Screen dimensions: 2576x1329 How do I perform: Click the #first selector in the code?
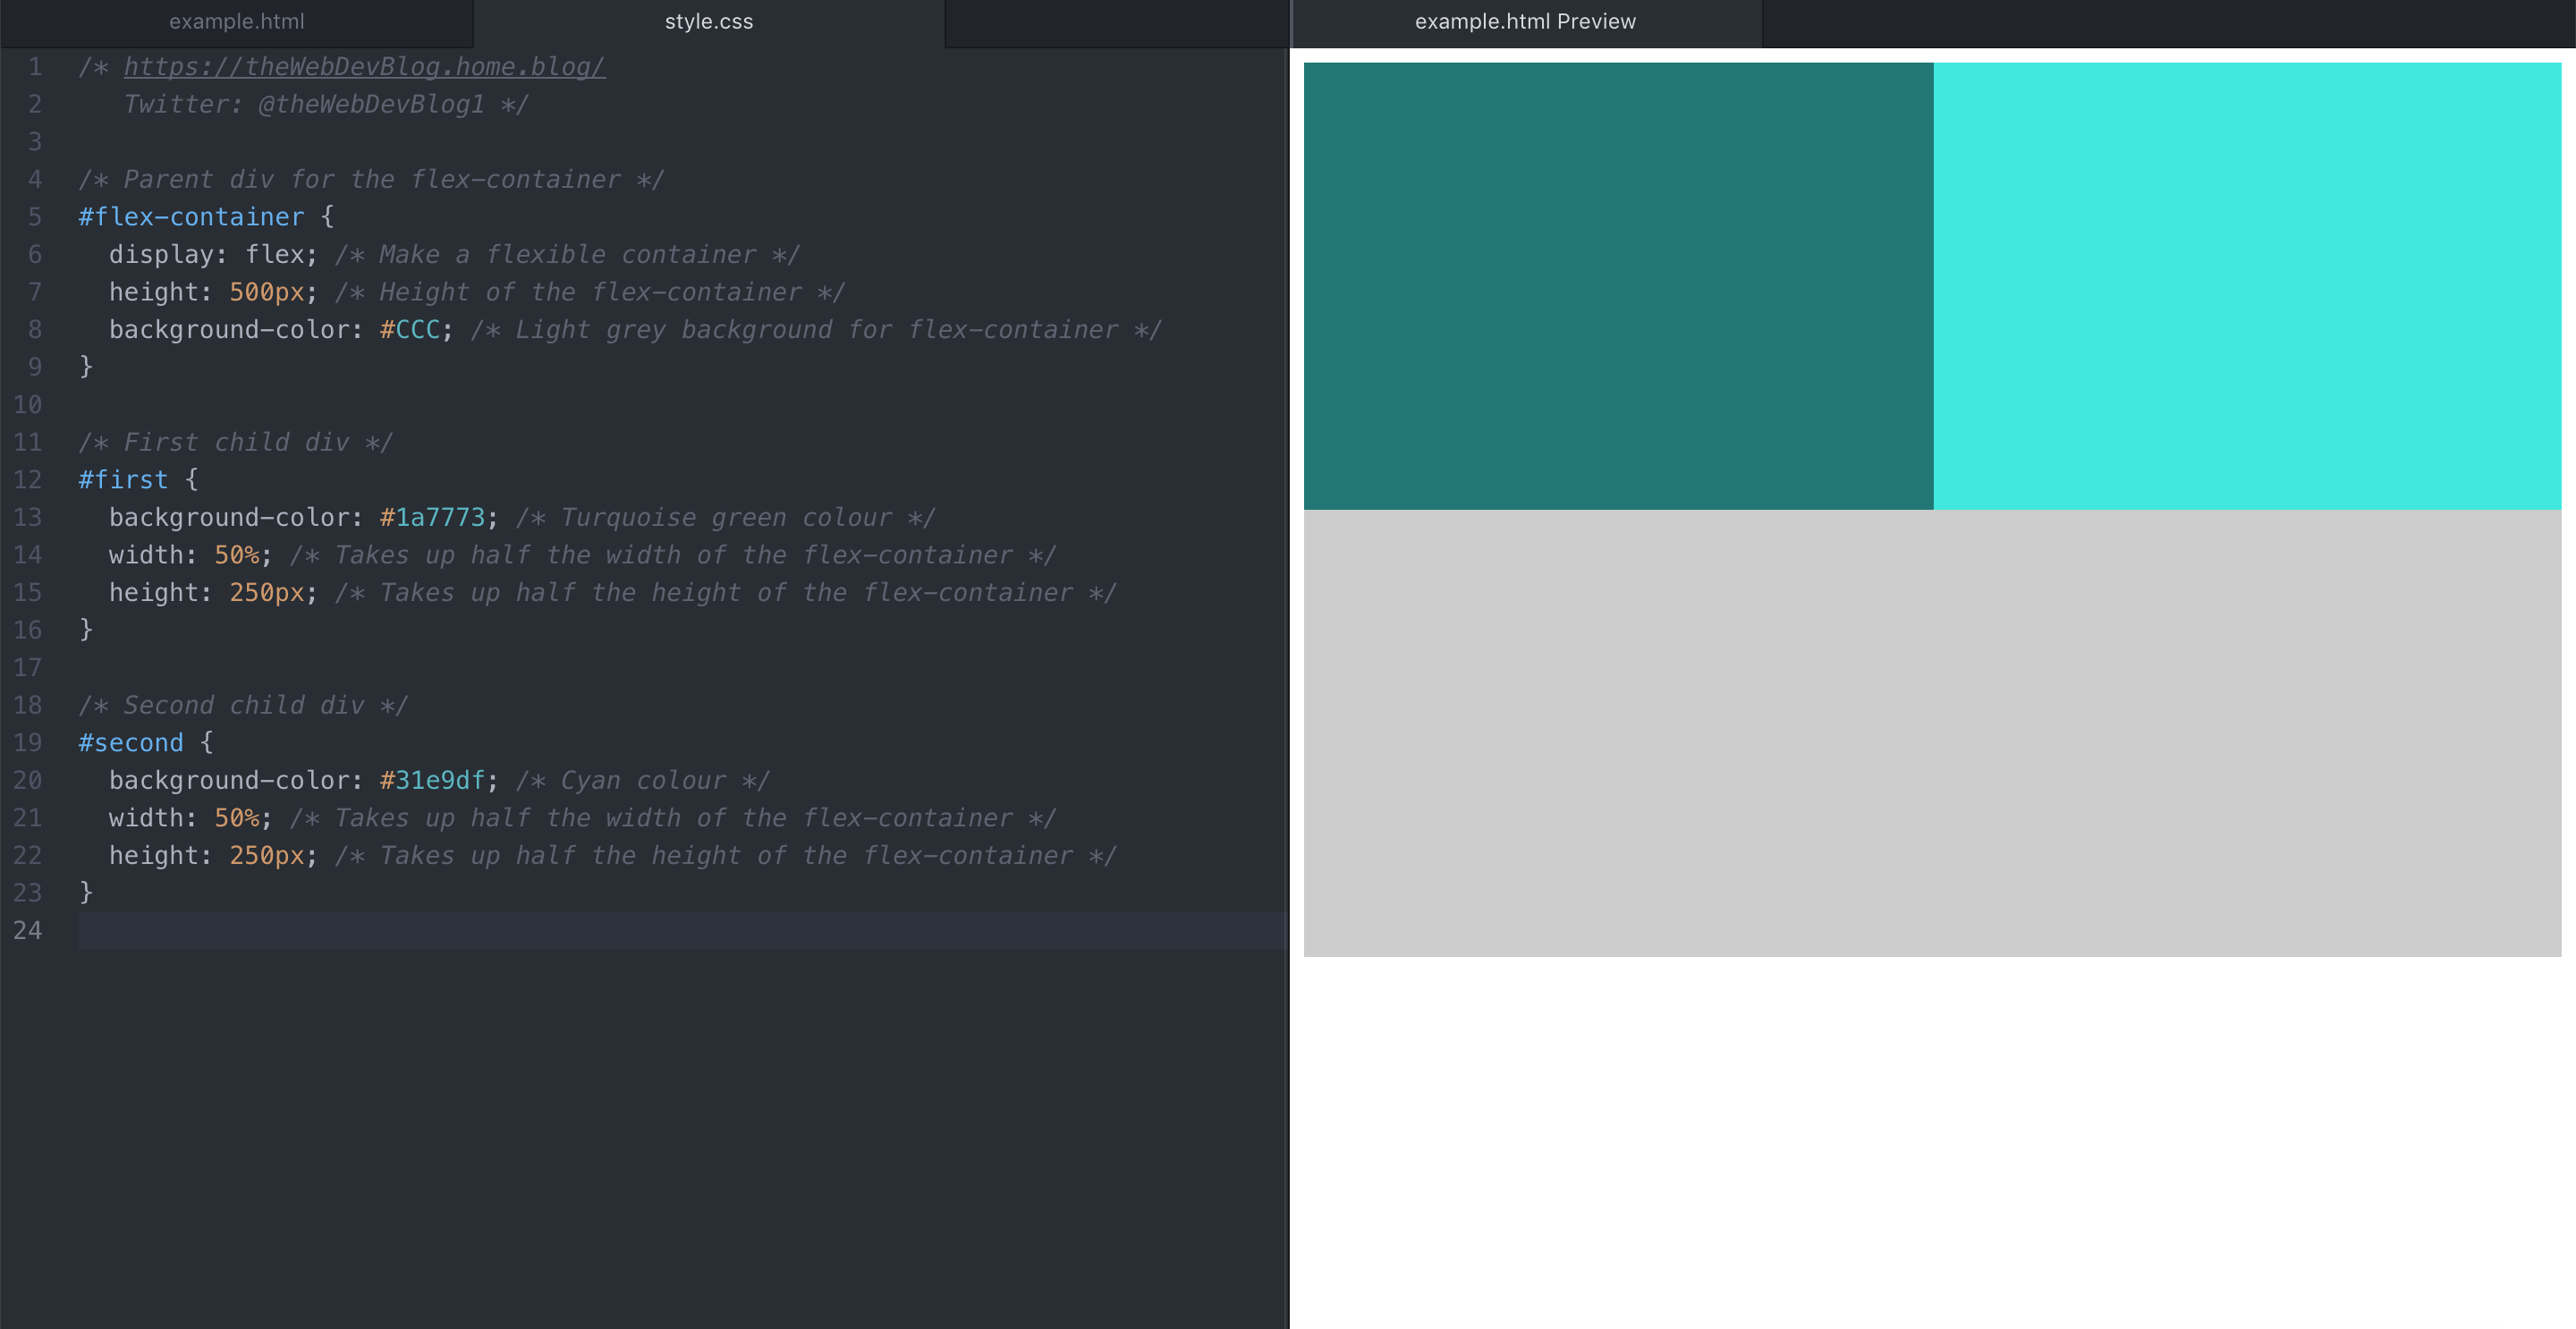pos(123,480)
